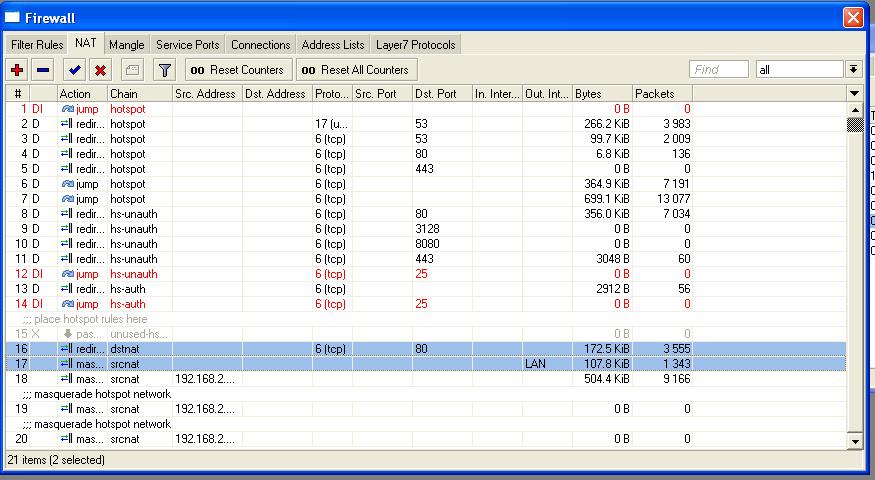The width and height of the screenshot is (875, 480).
Task: Select row 3 with 99.7 KiB bytes
Action: 426,138
